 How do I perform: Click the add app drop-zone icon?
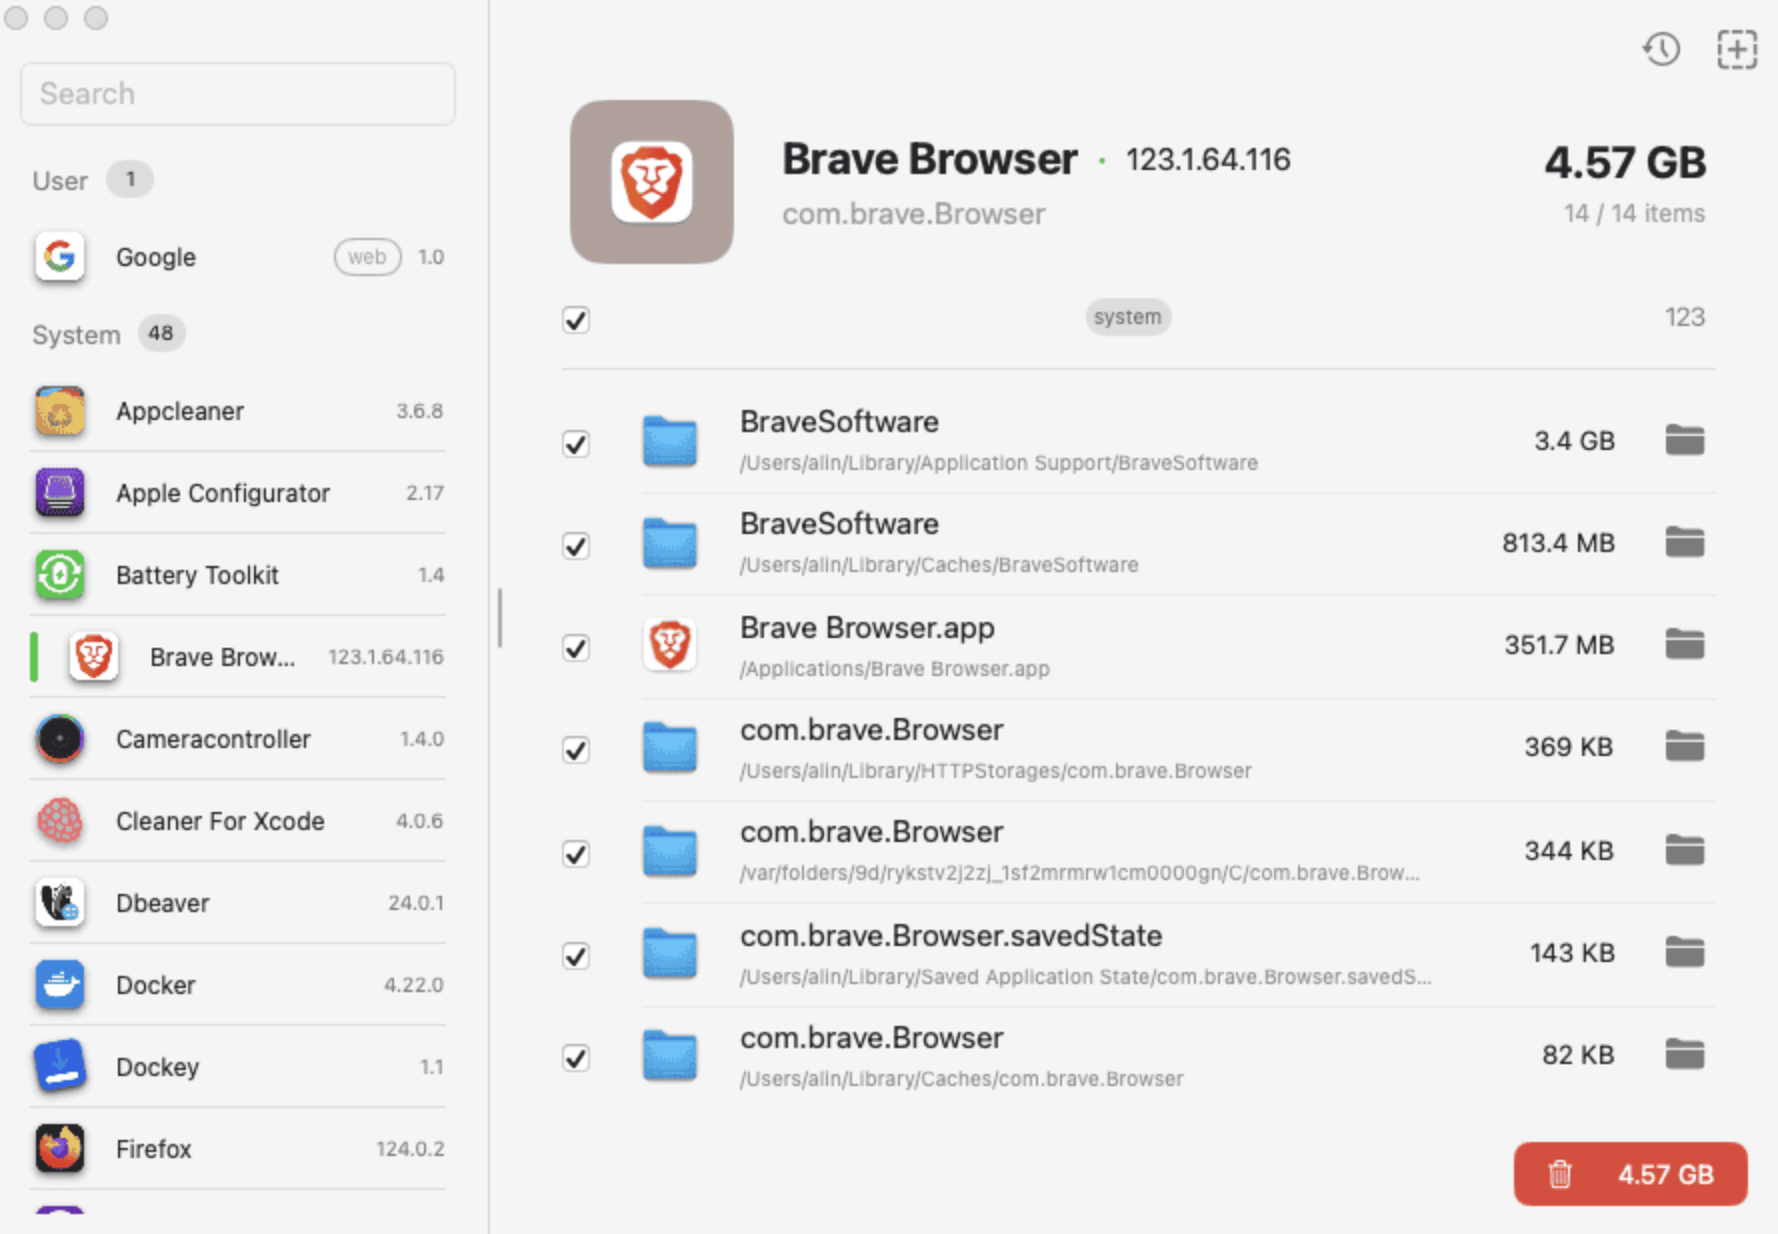(1737, 49)
